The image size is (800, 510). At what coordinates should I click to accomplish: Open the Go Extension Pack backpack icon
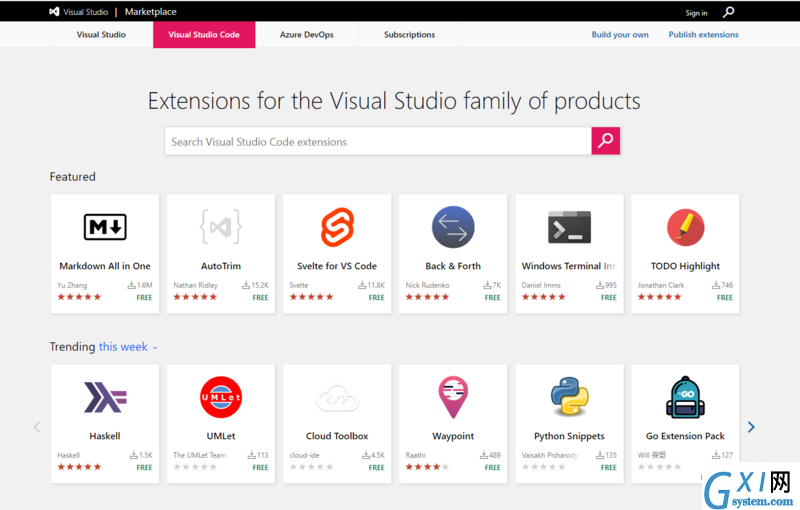click(685, 397)
